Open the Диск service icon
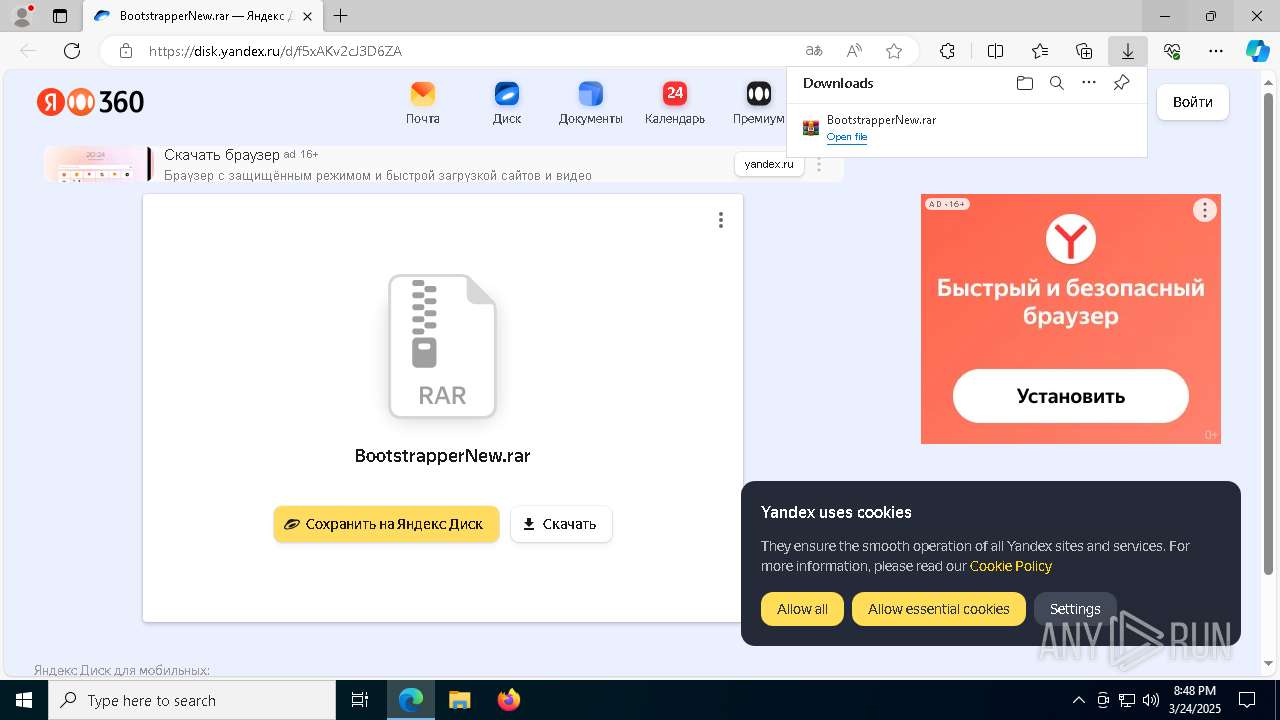Viewport: 1280px width, 720px height. point(507,104)
